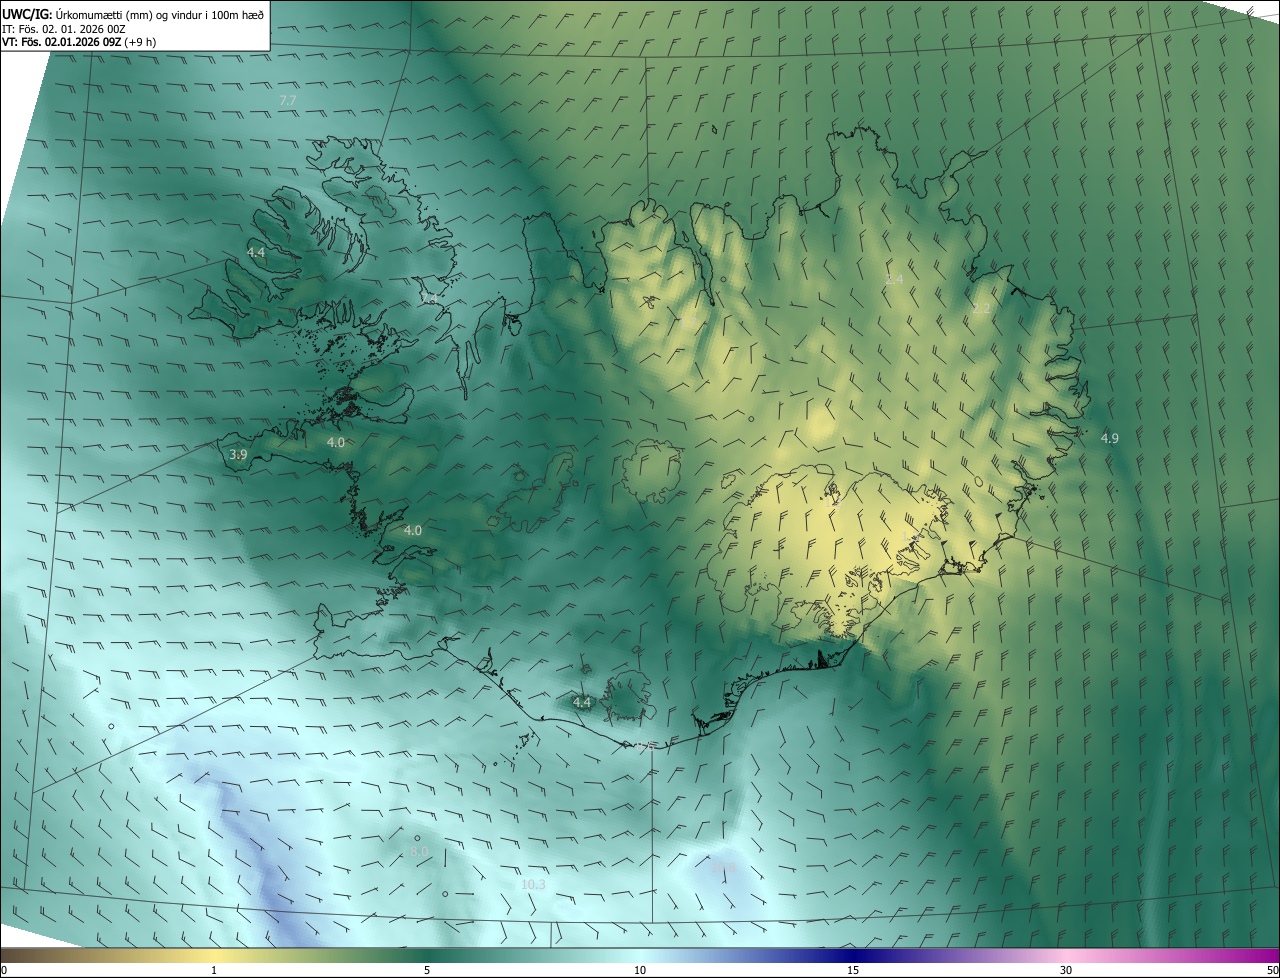Click the 1 tick on the color scale

[214, 971]
